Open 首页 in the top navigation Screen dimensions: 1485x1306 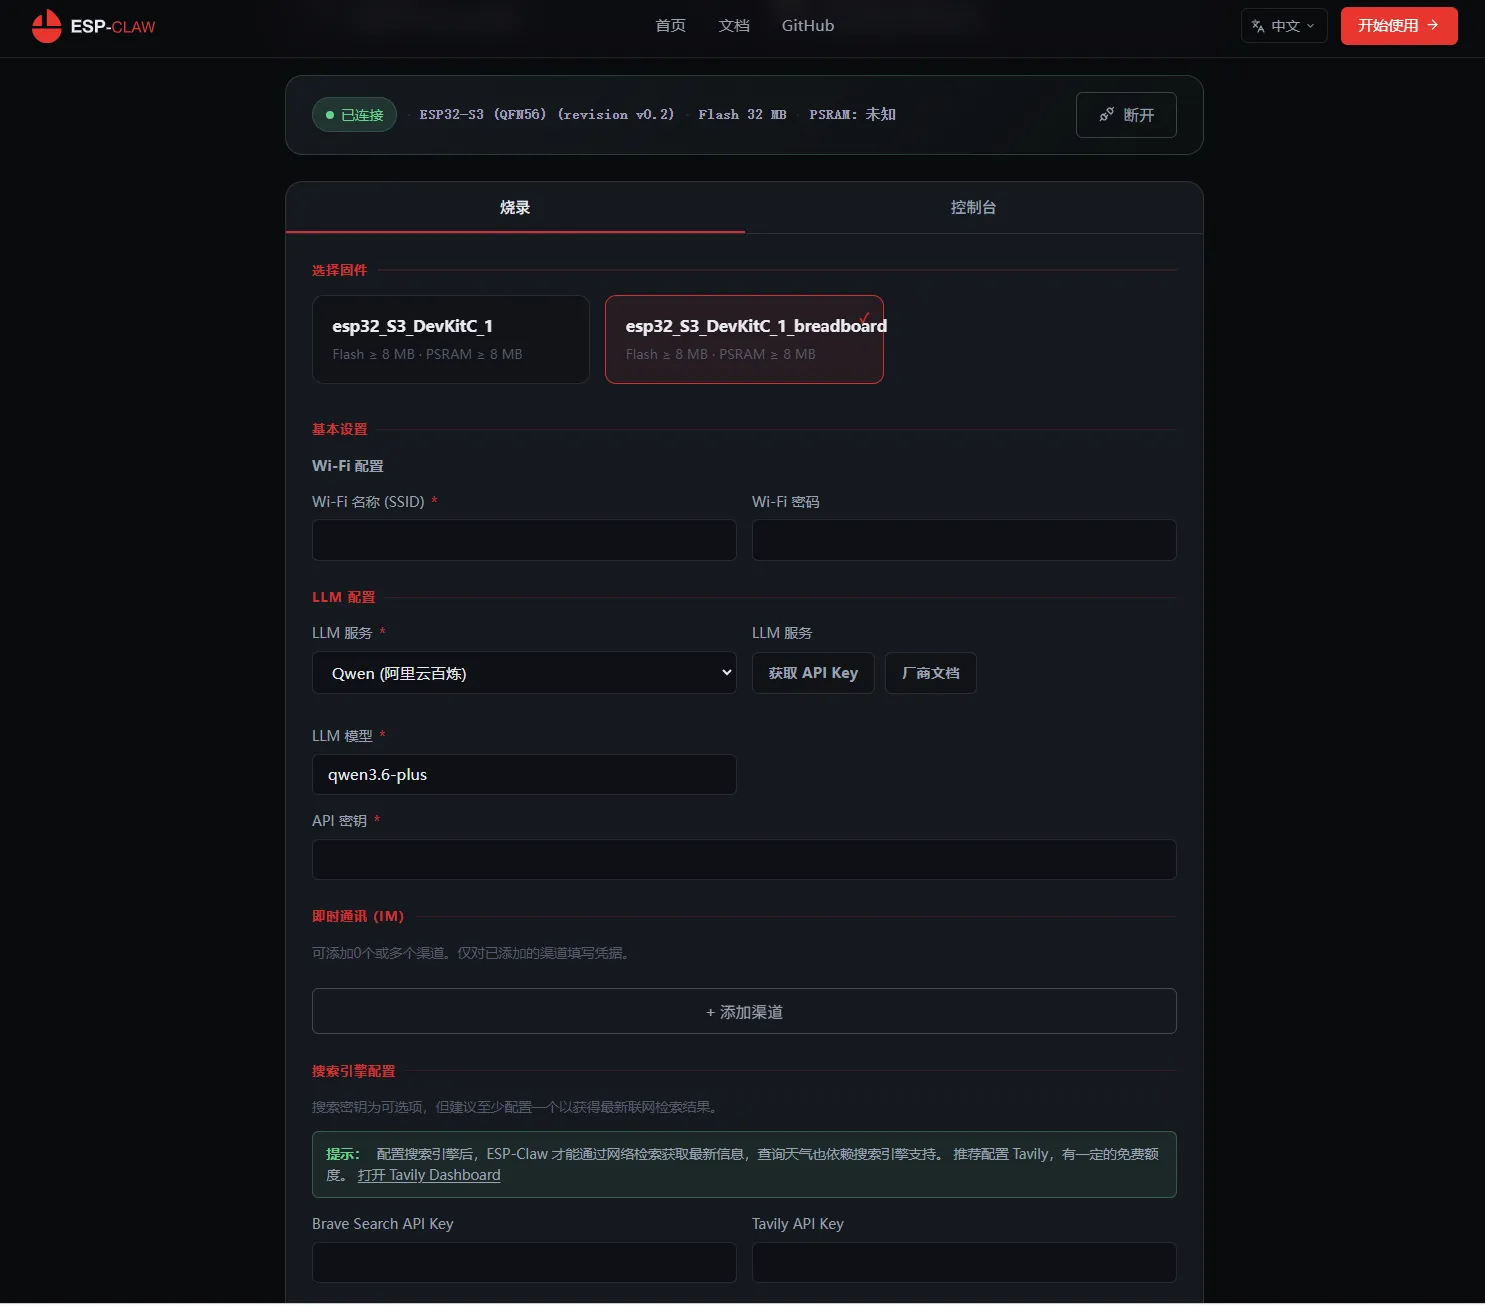tap(670, 26)
